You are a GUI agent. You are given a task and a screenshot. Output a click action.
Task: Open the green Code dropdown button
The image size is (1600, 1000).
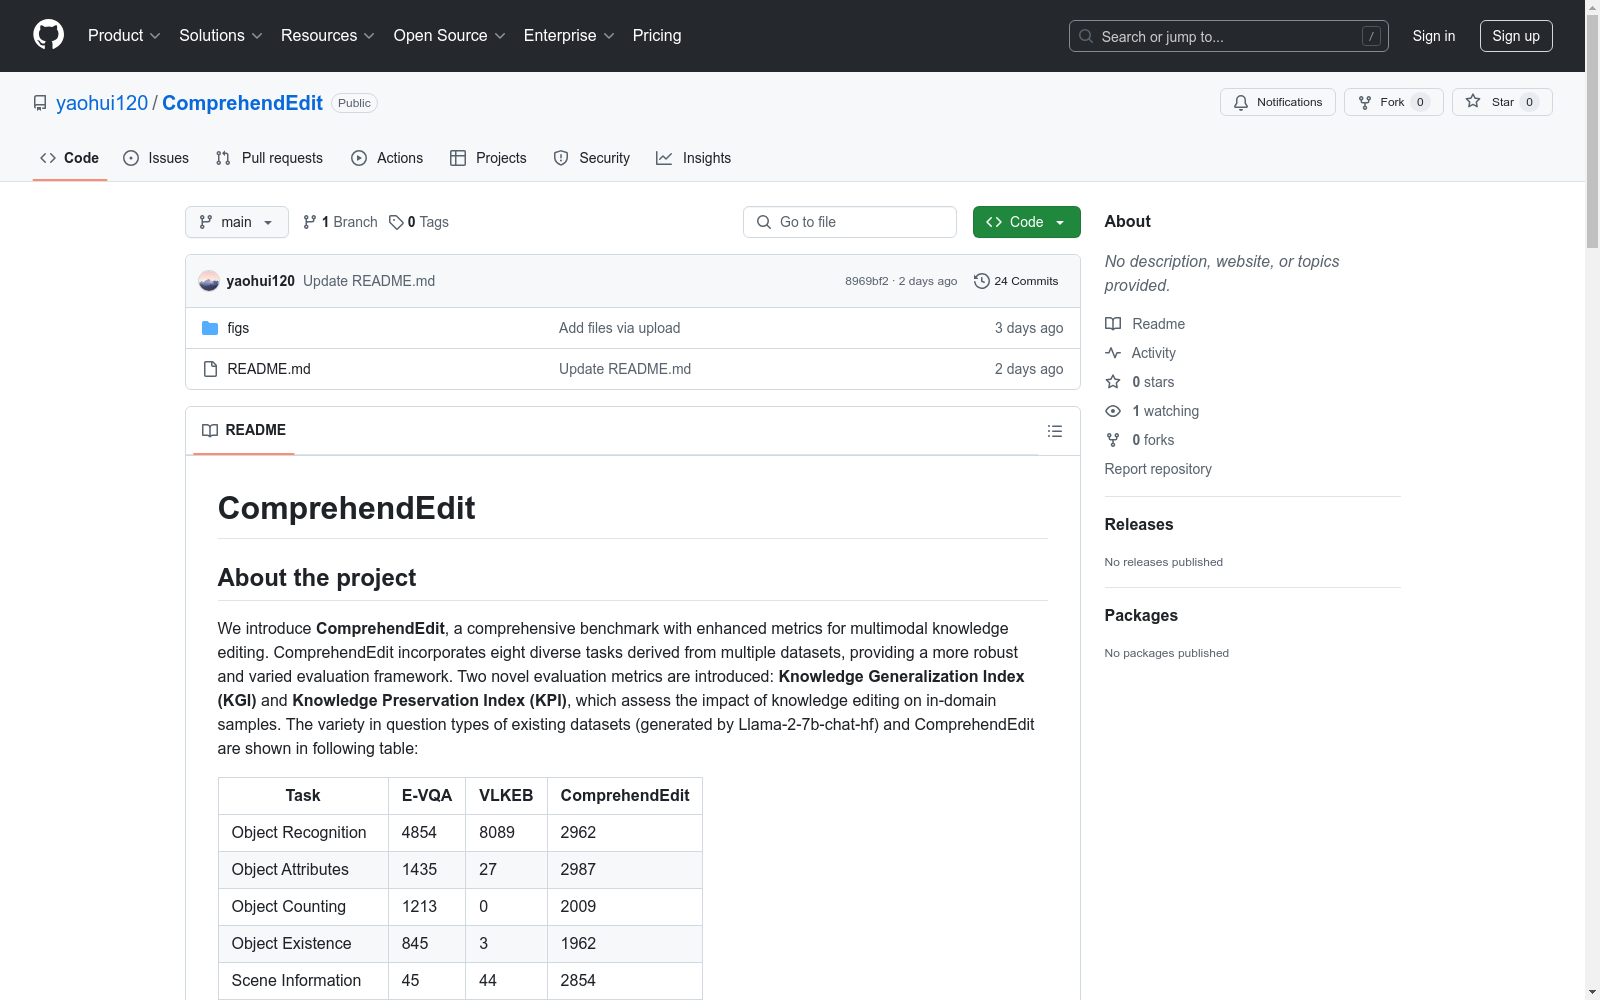coord(1027,222)
